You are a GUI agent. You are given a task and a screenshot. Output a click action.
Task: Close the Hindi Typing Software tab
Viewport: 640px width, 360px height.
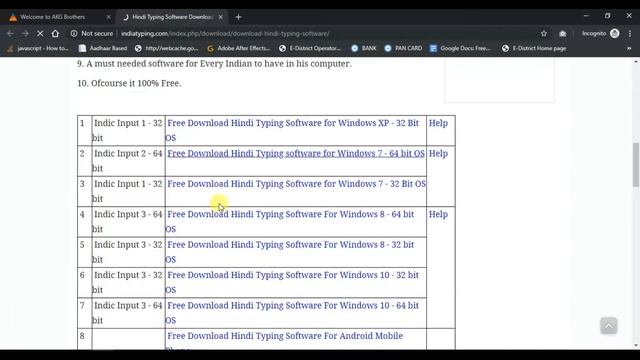(220, 17)
